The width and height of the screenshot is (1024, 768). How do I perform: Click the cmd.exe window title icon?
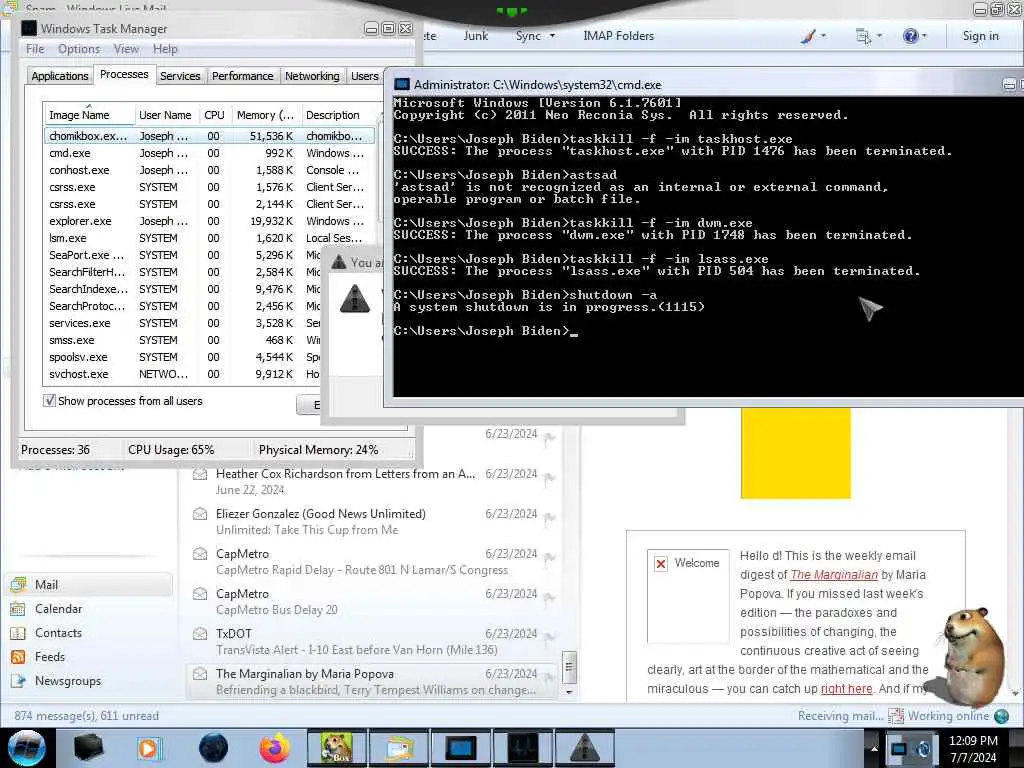(402, 84)
